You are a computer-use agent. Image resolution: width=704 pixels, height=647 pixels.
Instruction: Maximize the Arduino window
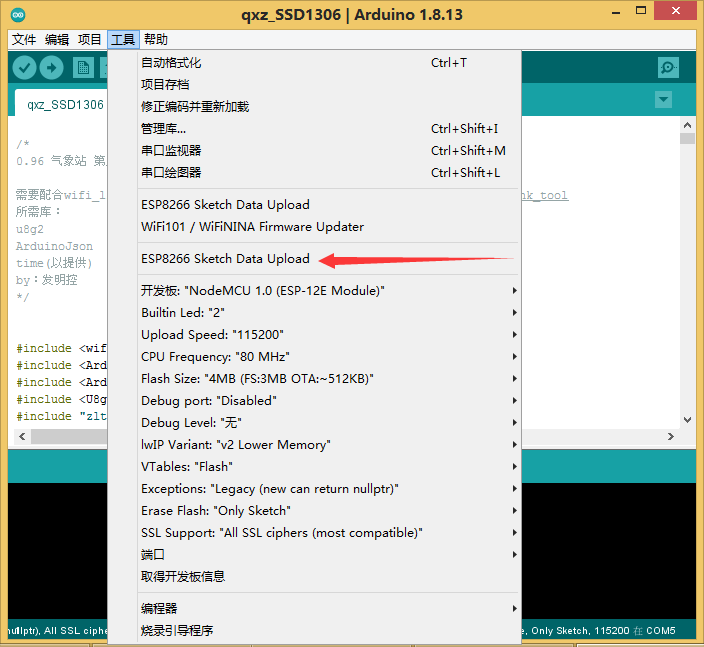pos(641,11)
